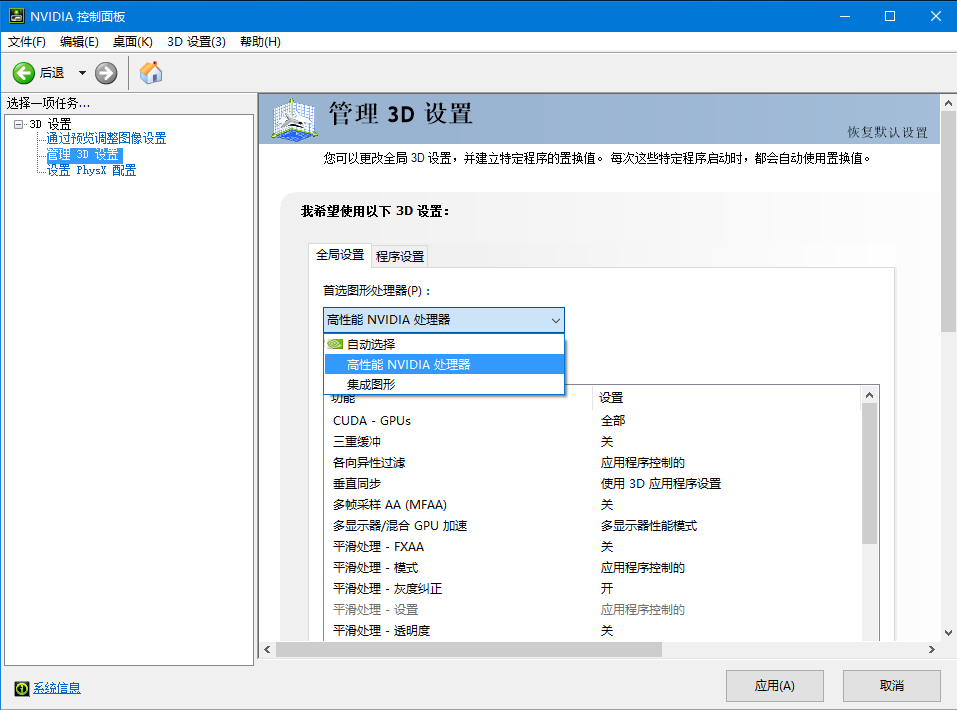
Task: Switch to the 程序设置 tab
Action: click(x=400, y=256)
